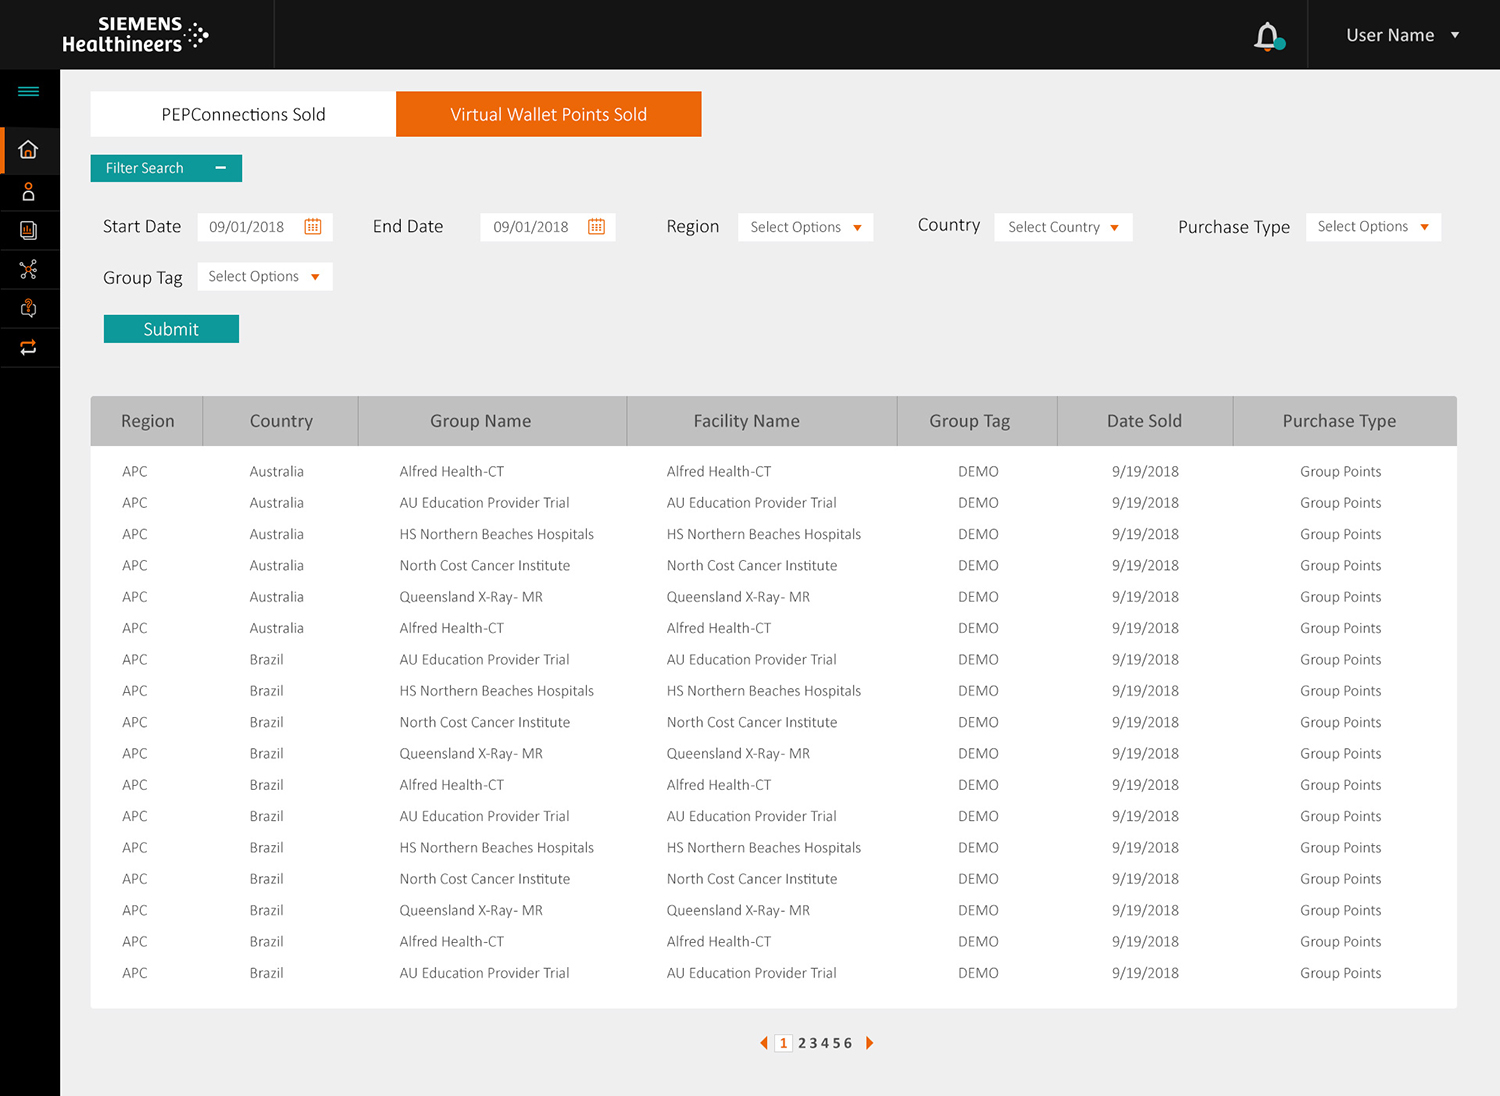Switch to PEPConnections Sold tab
The width and height of the screenshot is (1500, 1096).
(x=243, y=114)
